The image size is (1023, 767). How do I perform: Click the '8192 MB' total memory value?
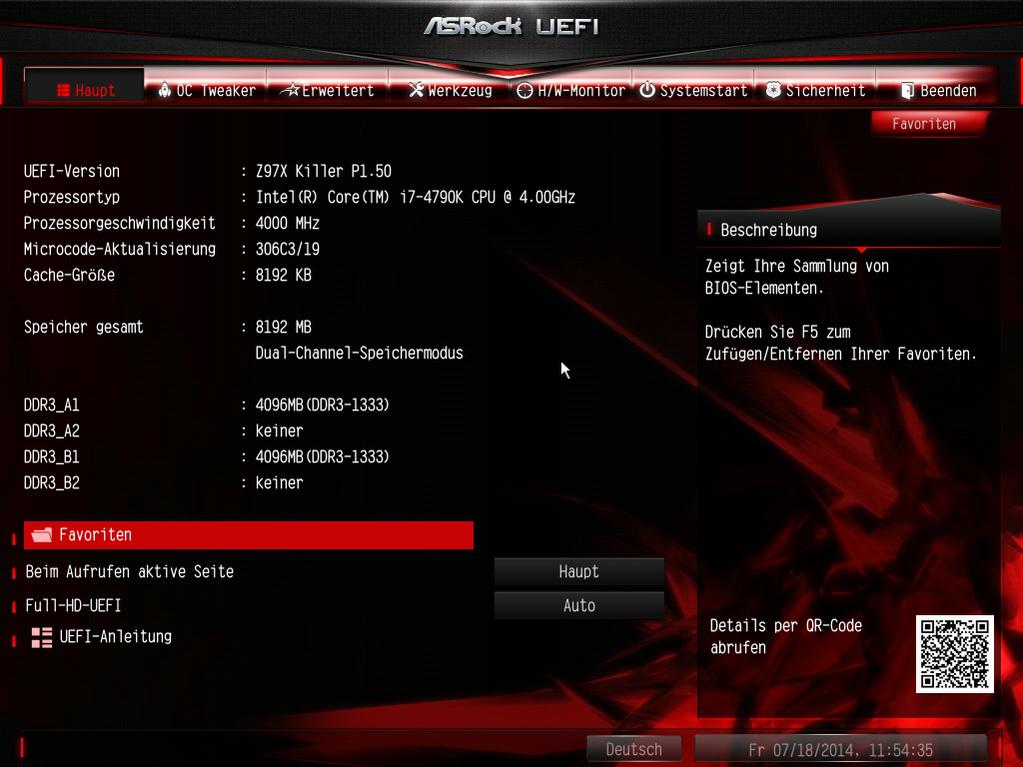pyautogui.click(x=283, y=327)
